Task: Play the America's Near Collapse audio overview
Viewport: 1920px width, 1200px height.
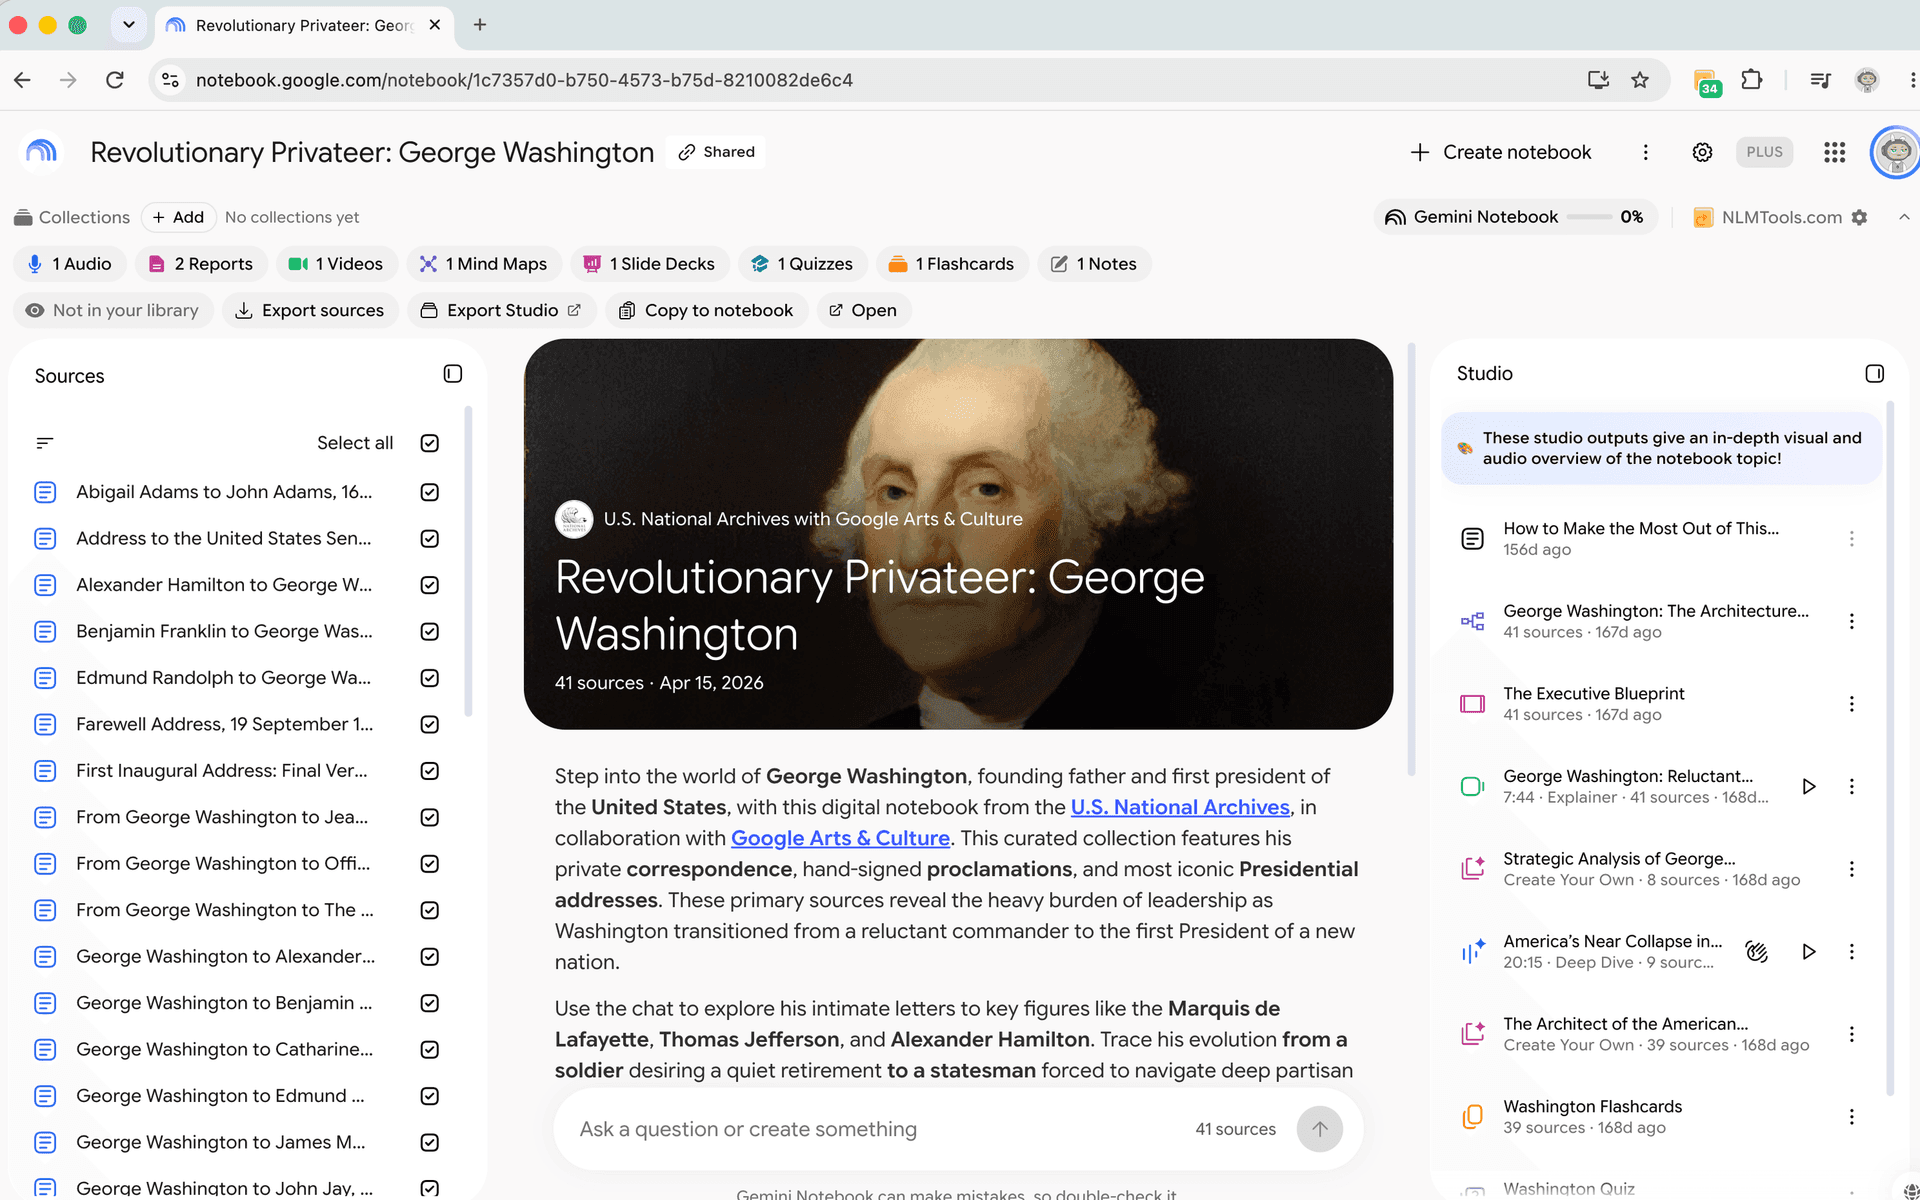Action: (x=1809, y=952)
